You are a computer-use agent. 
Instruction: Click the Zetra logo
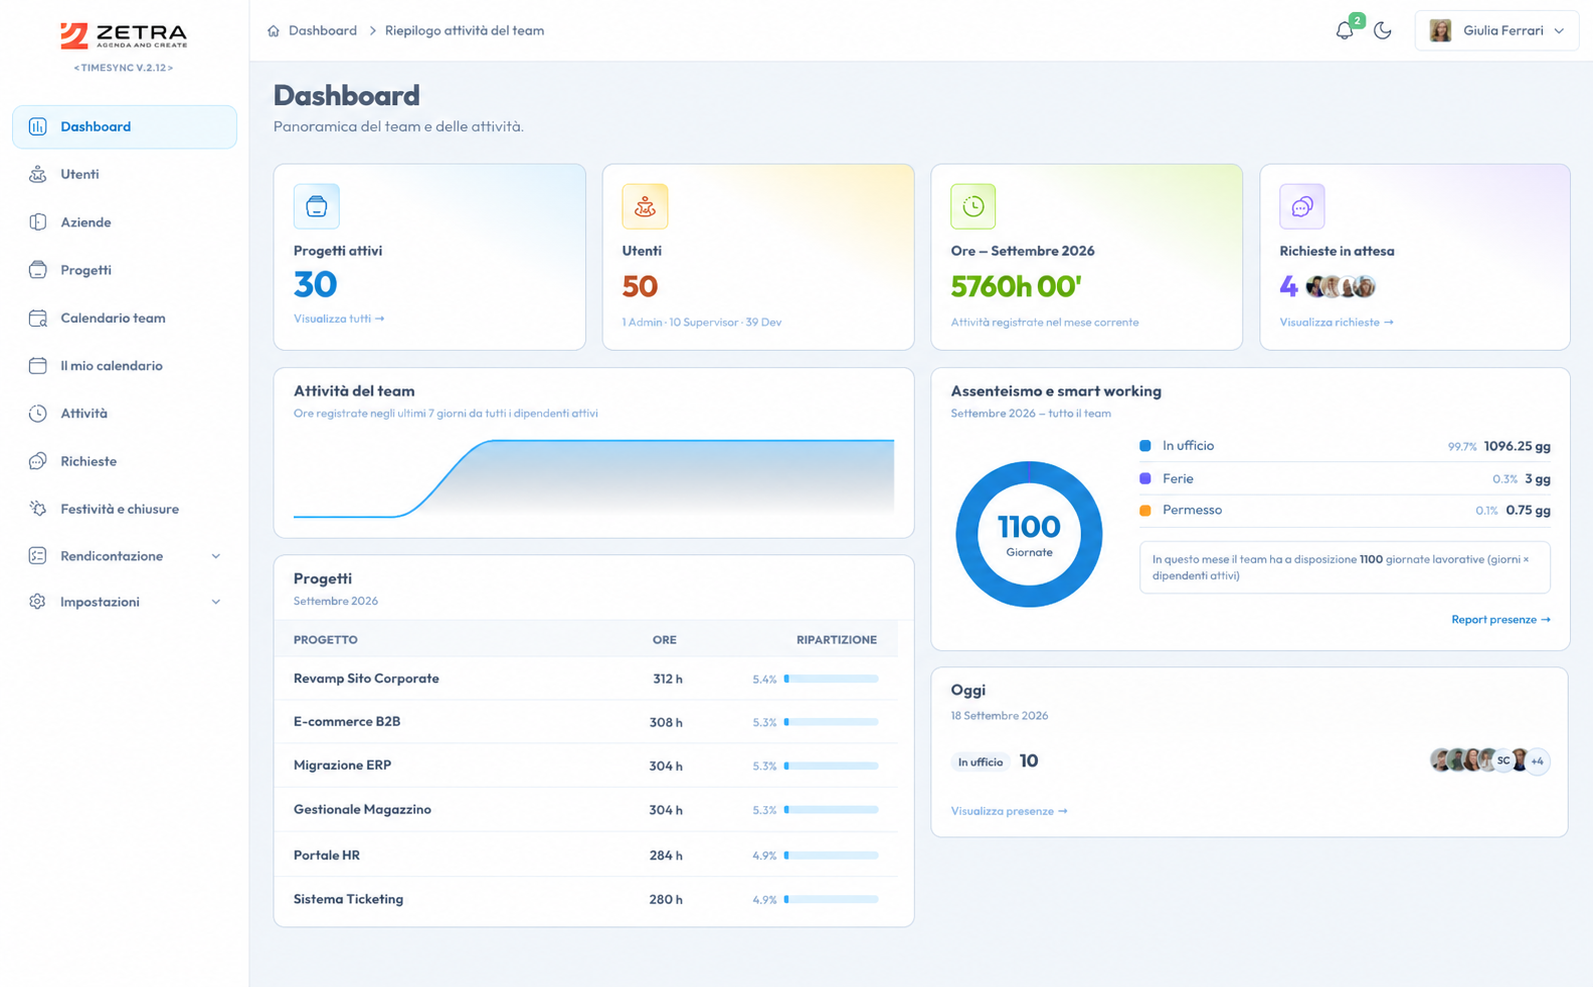(124, 36)
